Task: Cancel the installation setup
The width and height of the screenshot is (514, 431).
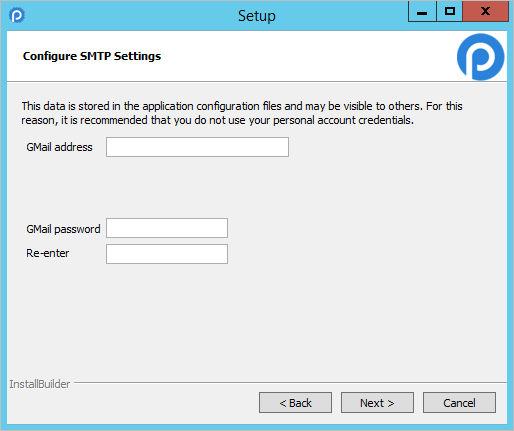Action: click(x=459, y=403)
